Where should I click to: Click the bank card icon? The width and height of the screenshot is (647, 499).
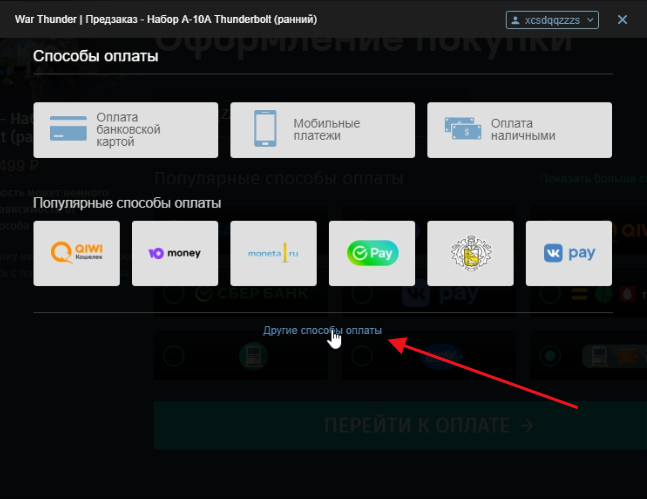(x=68, y=128)
